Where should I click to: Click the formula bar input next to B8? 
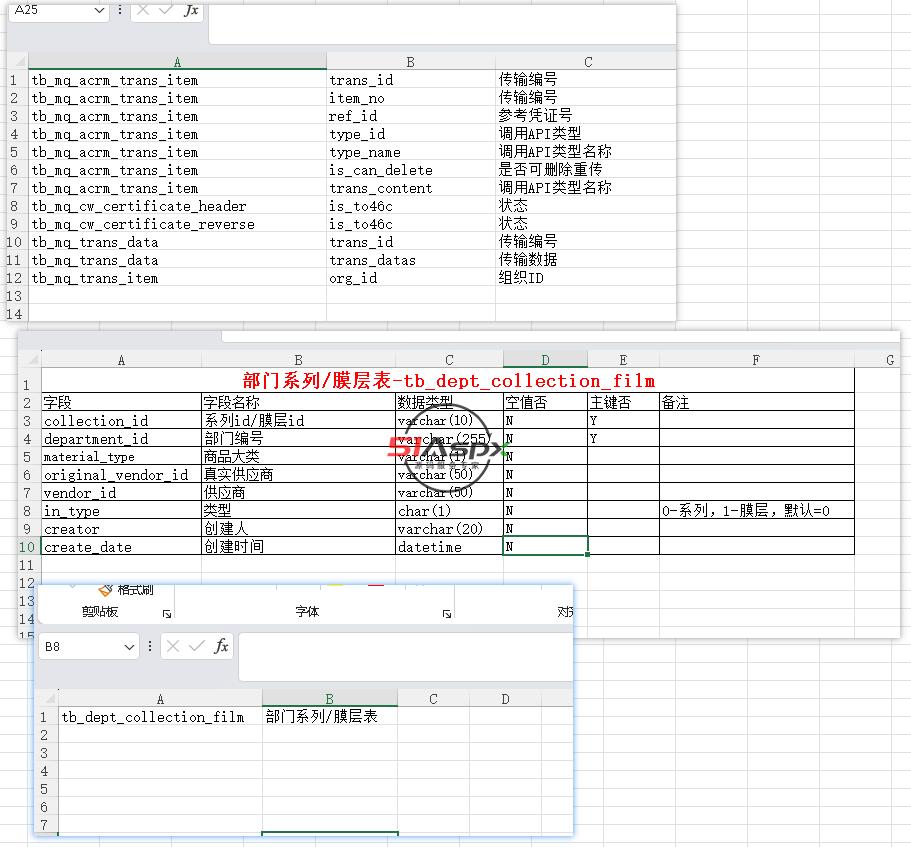pyautogui.click(x=406, y=657)
